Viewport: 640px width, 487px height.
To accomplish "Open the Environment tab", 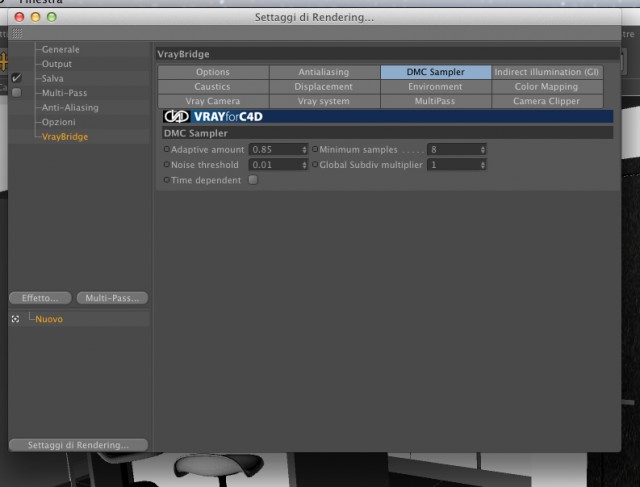I will (x=436, y=87).
